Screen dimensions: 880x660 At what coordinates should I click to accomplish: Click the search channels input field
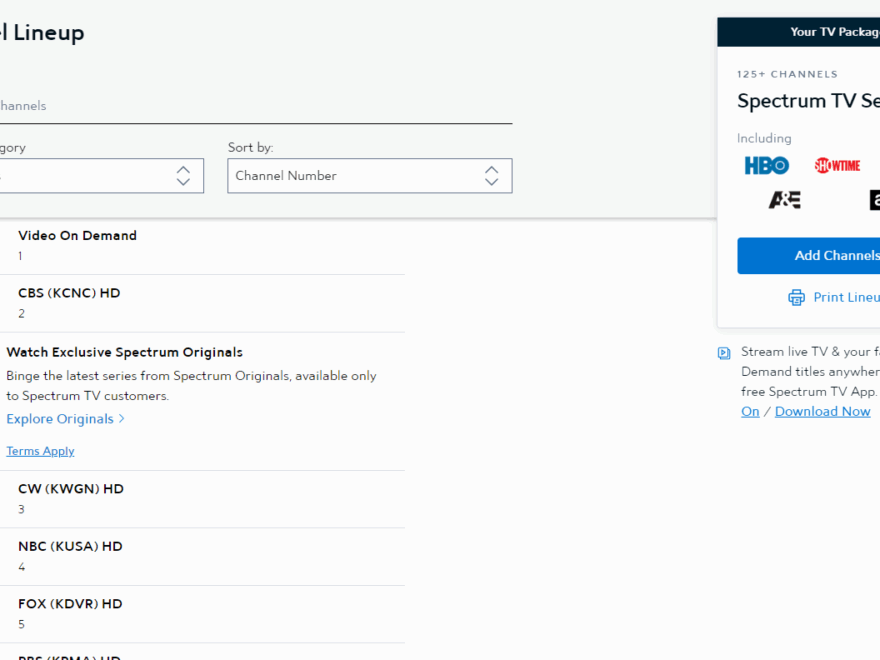(x=250, y=106)
